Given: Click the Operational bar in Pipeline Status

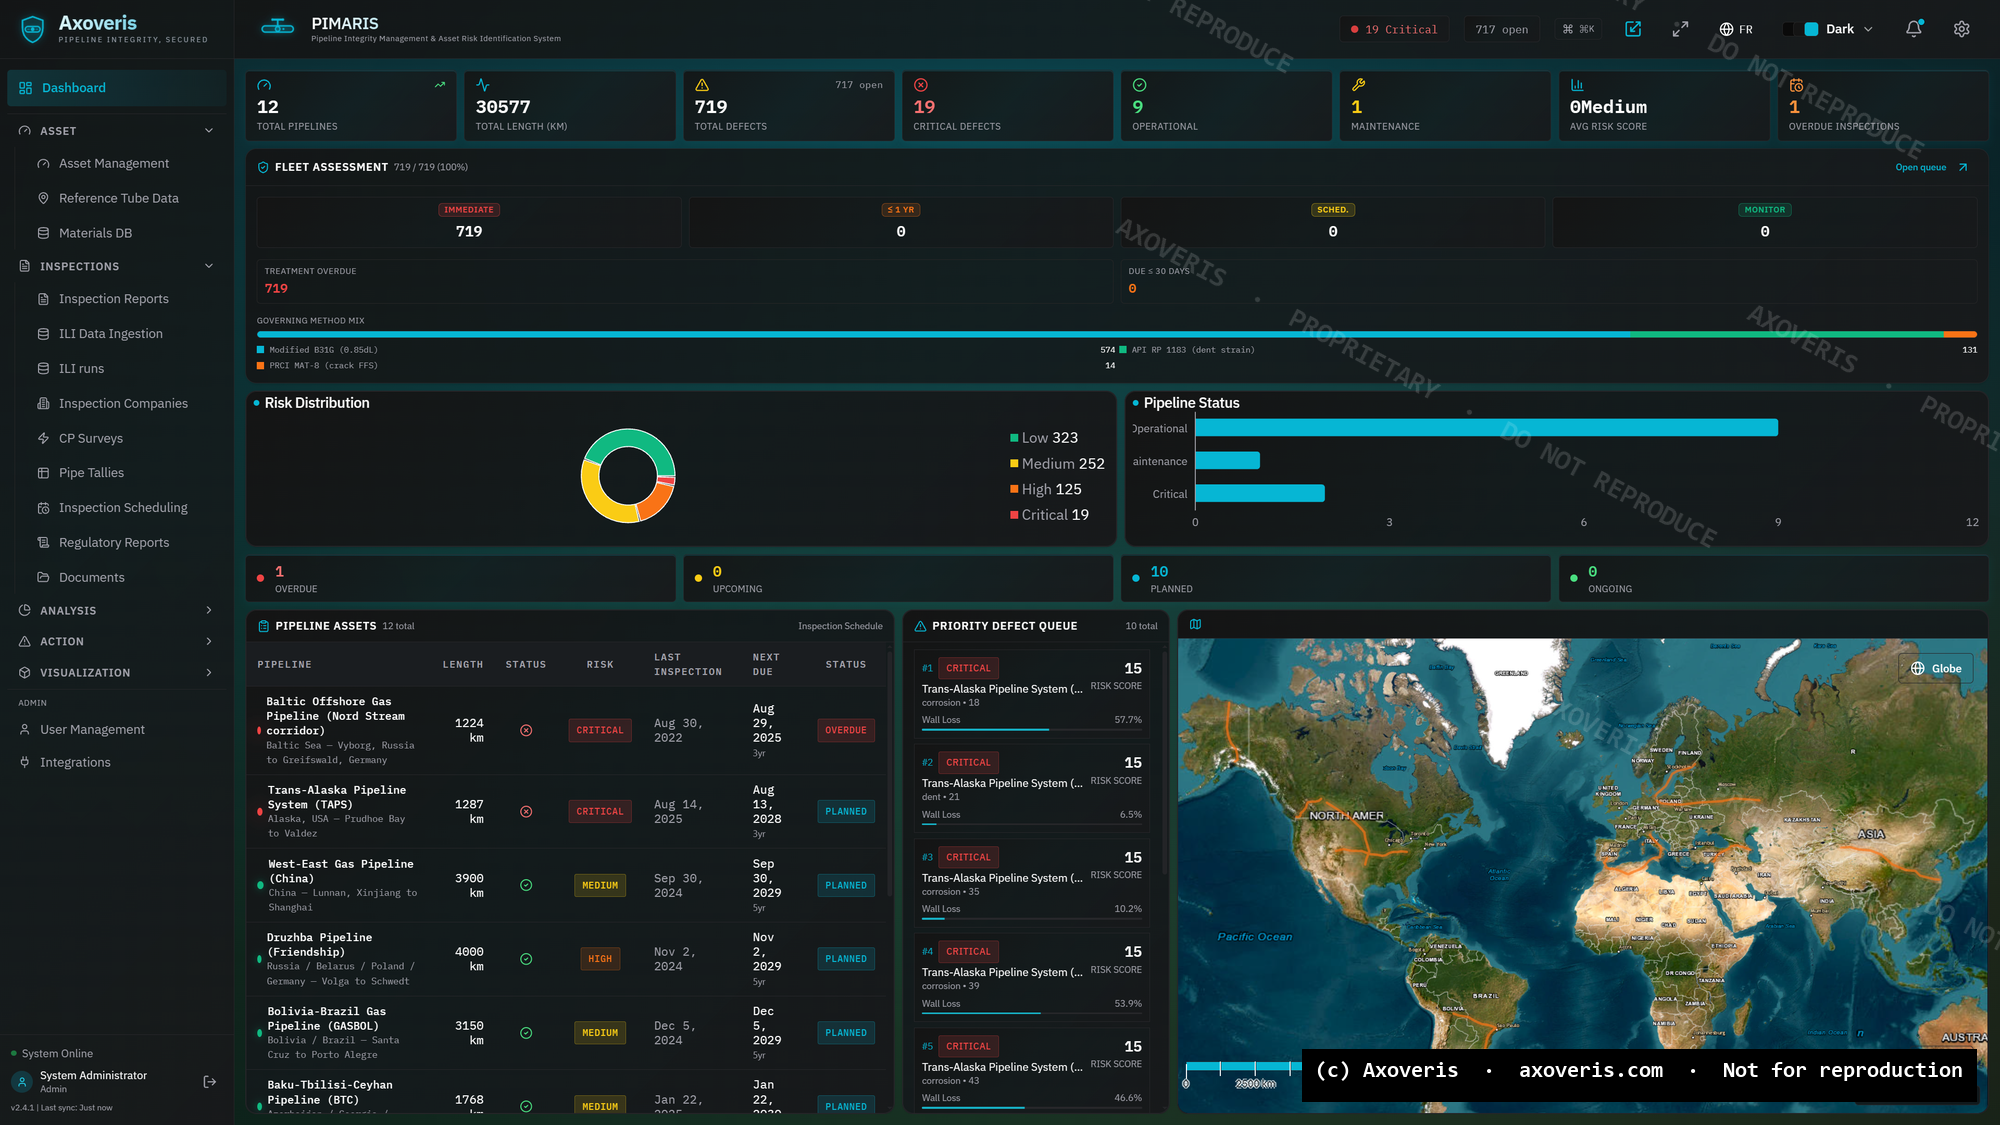Looking at the screenshot, I should click(1487, 428).
